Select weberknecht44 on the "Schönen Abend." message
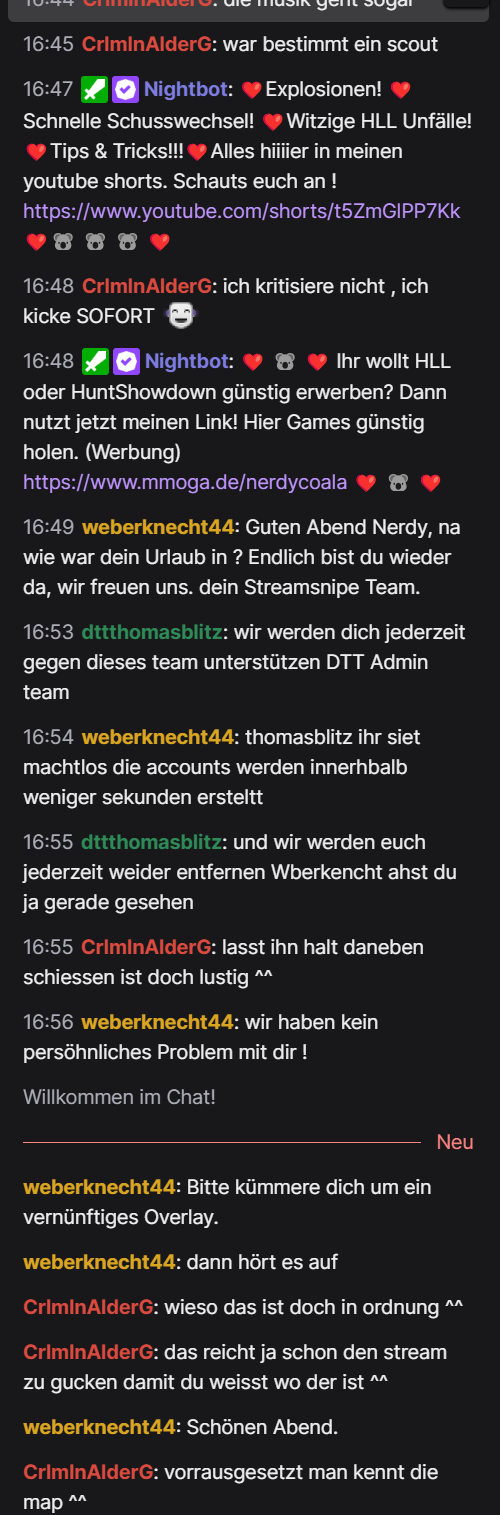The width and height of the screenshot is (500, 1515). (99, 1428)
